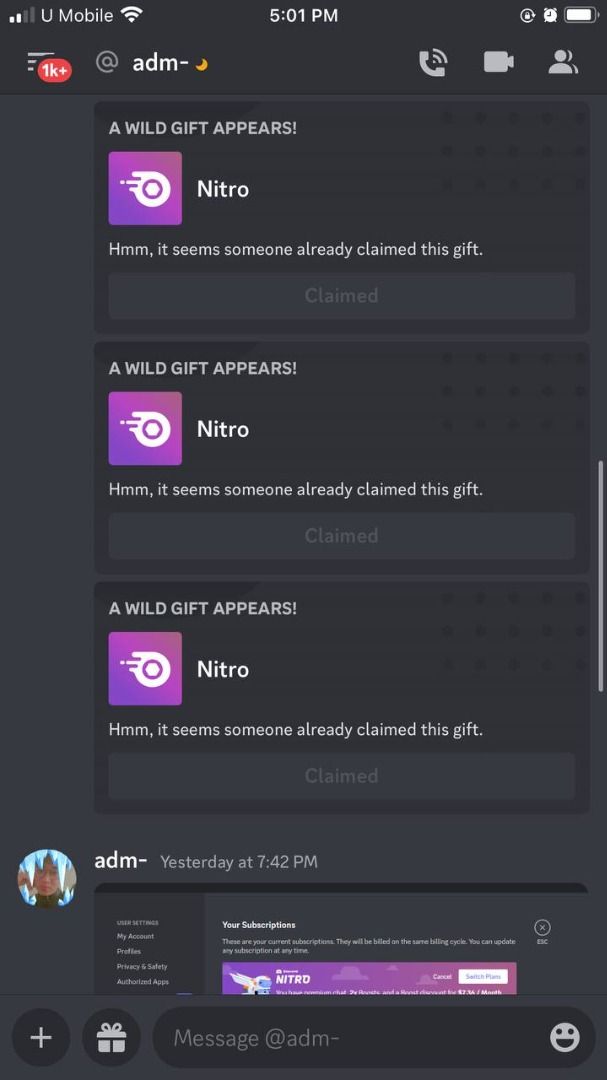Image resolution: width=607 pixels, height=1080 pixels.
Task: Start a video call
Action: [498, 63]
